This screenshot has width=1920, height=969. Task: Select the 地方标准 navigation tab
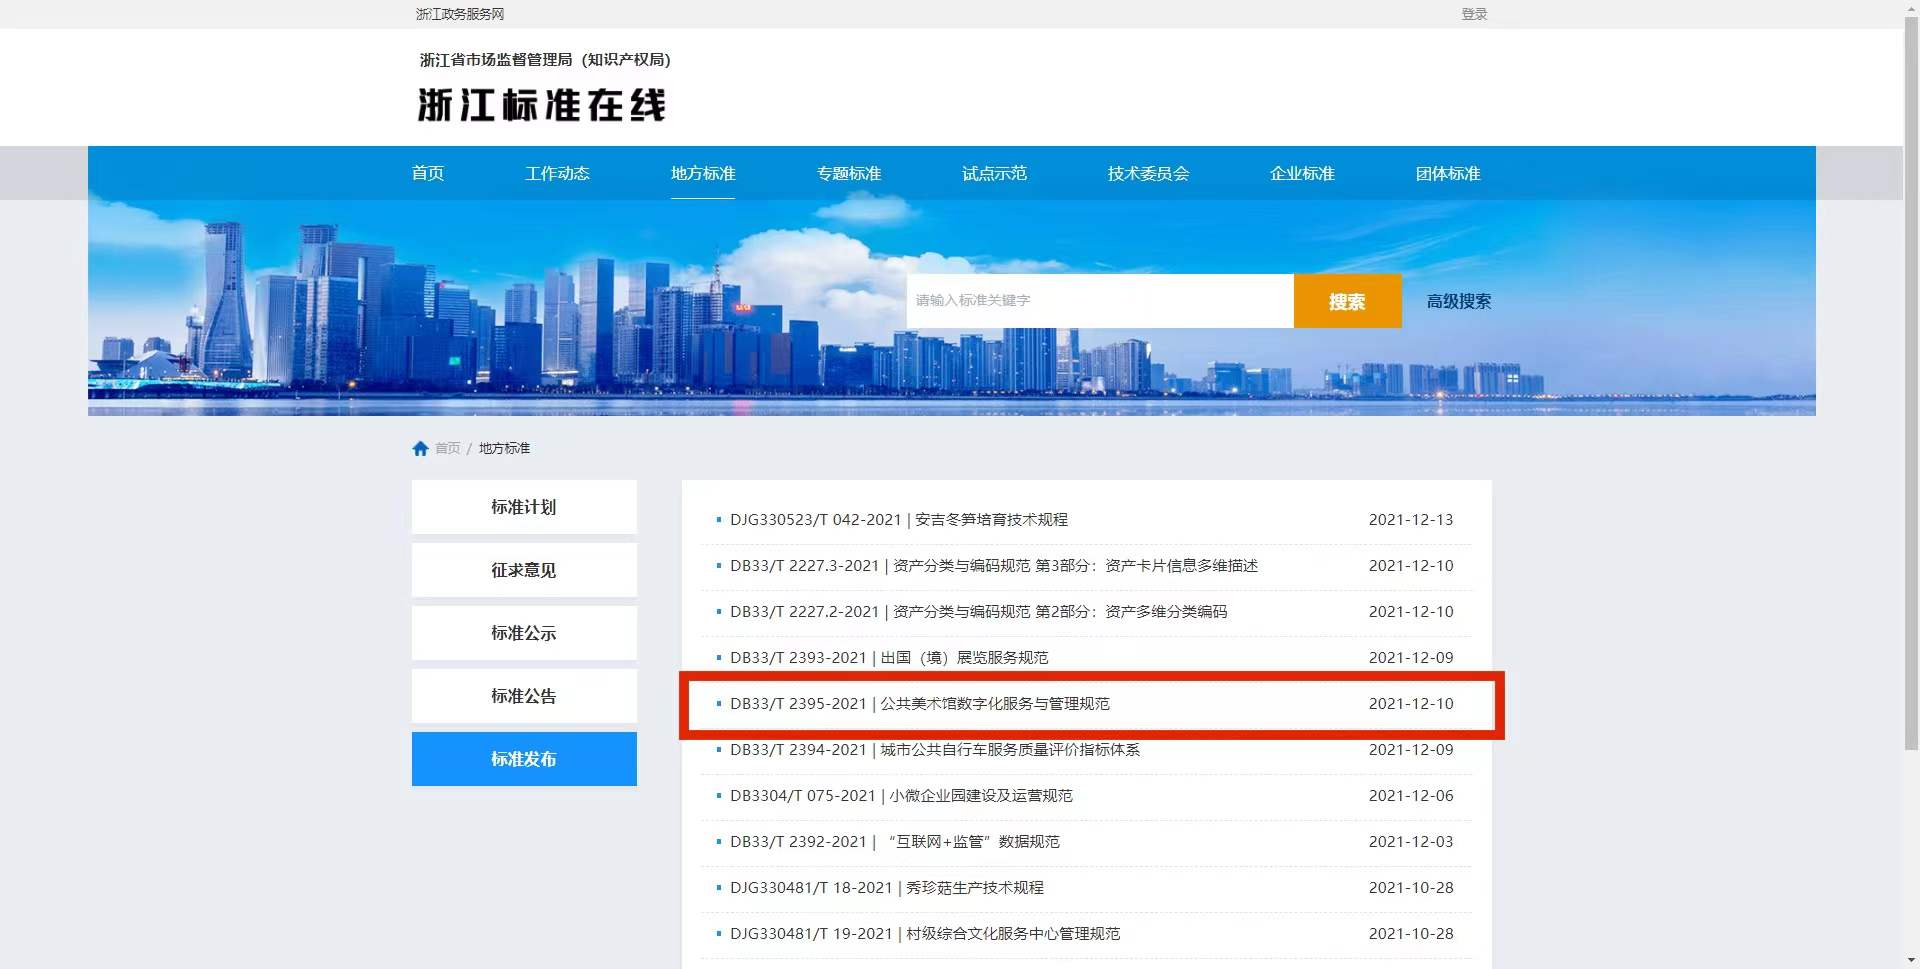[703, 173]
